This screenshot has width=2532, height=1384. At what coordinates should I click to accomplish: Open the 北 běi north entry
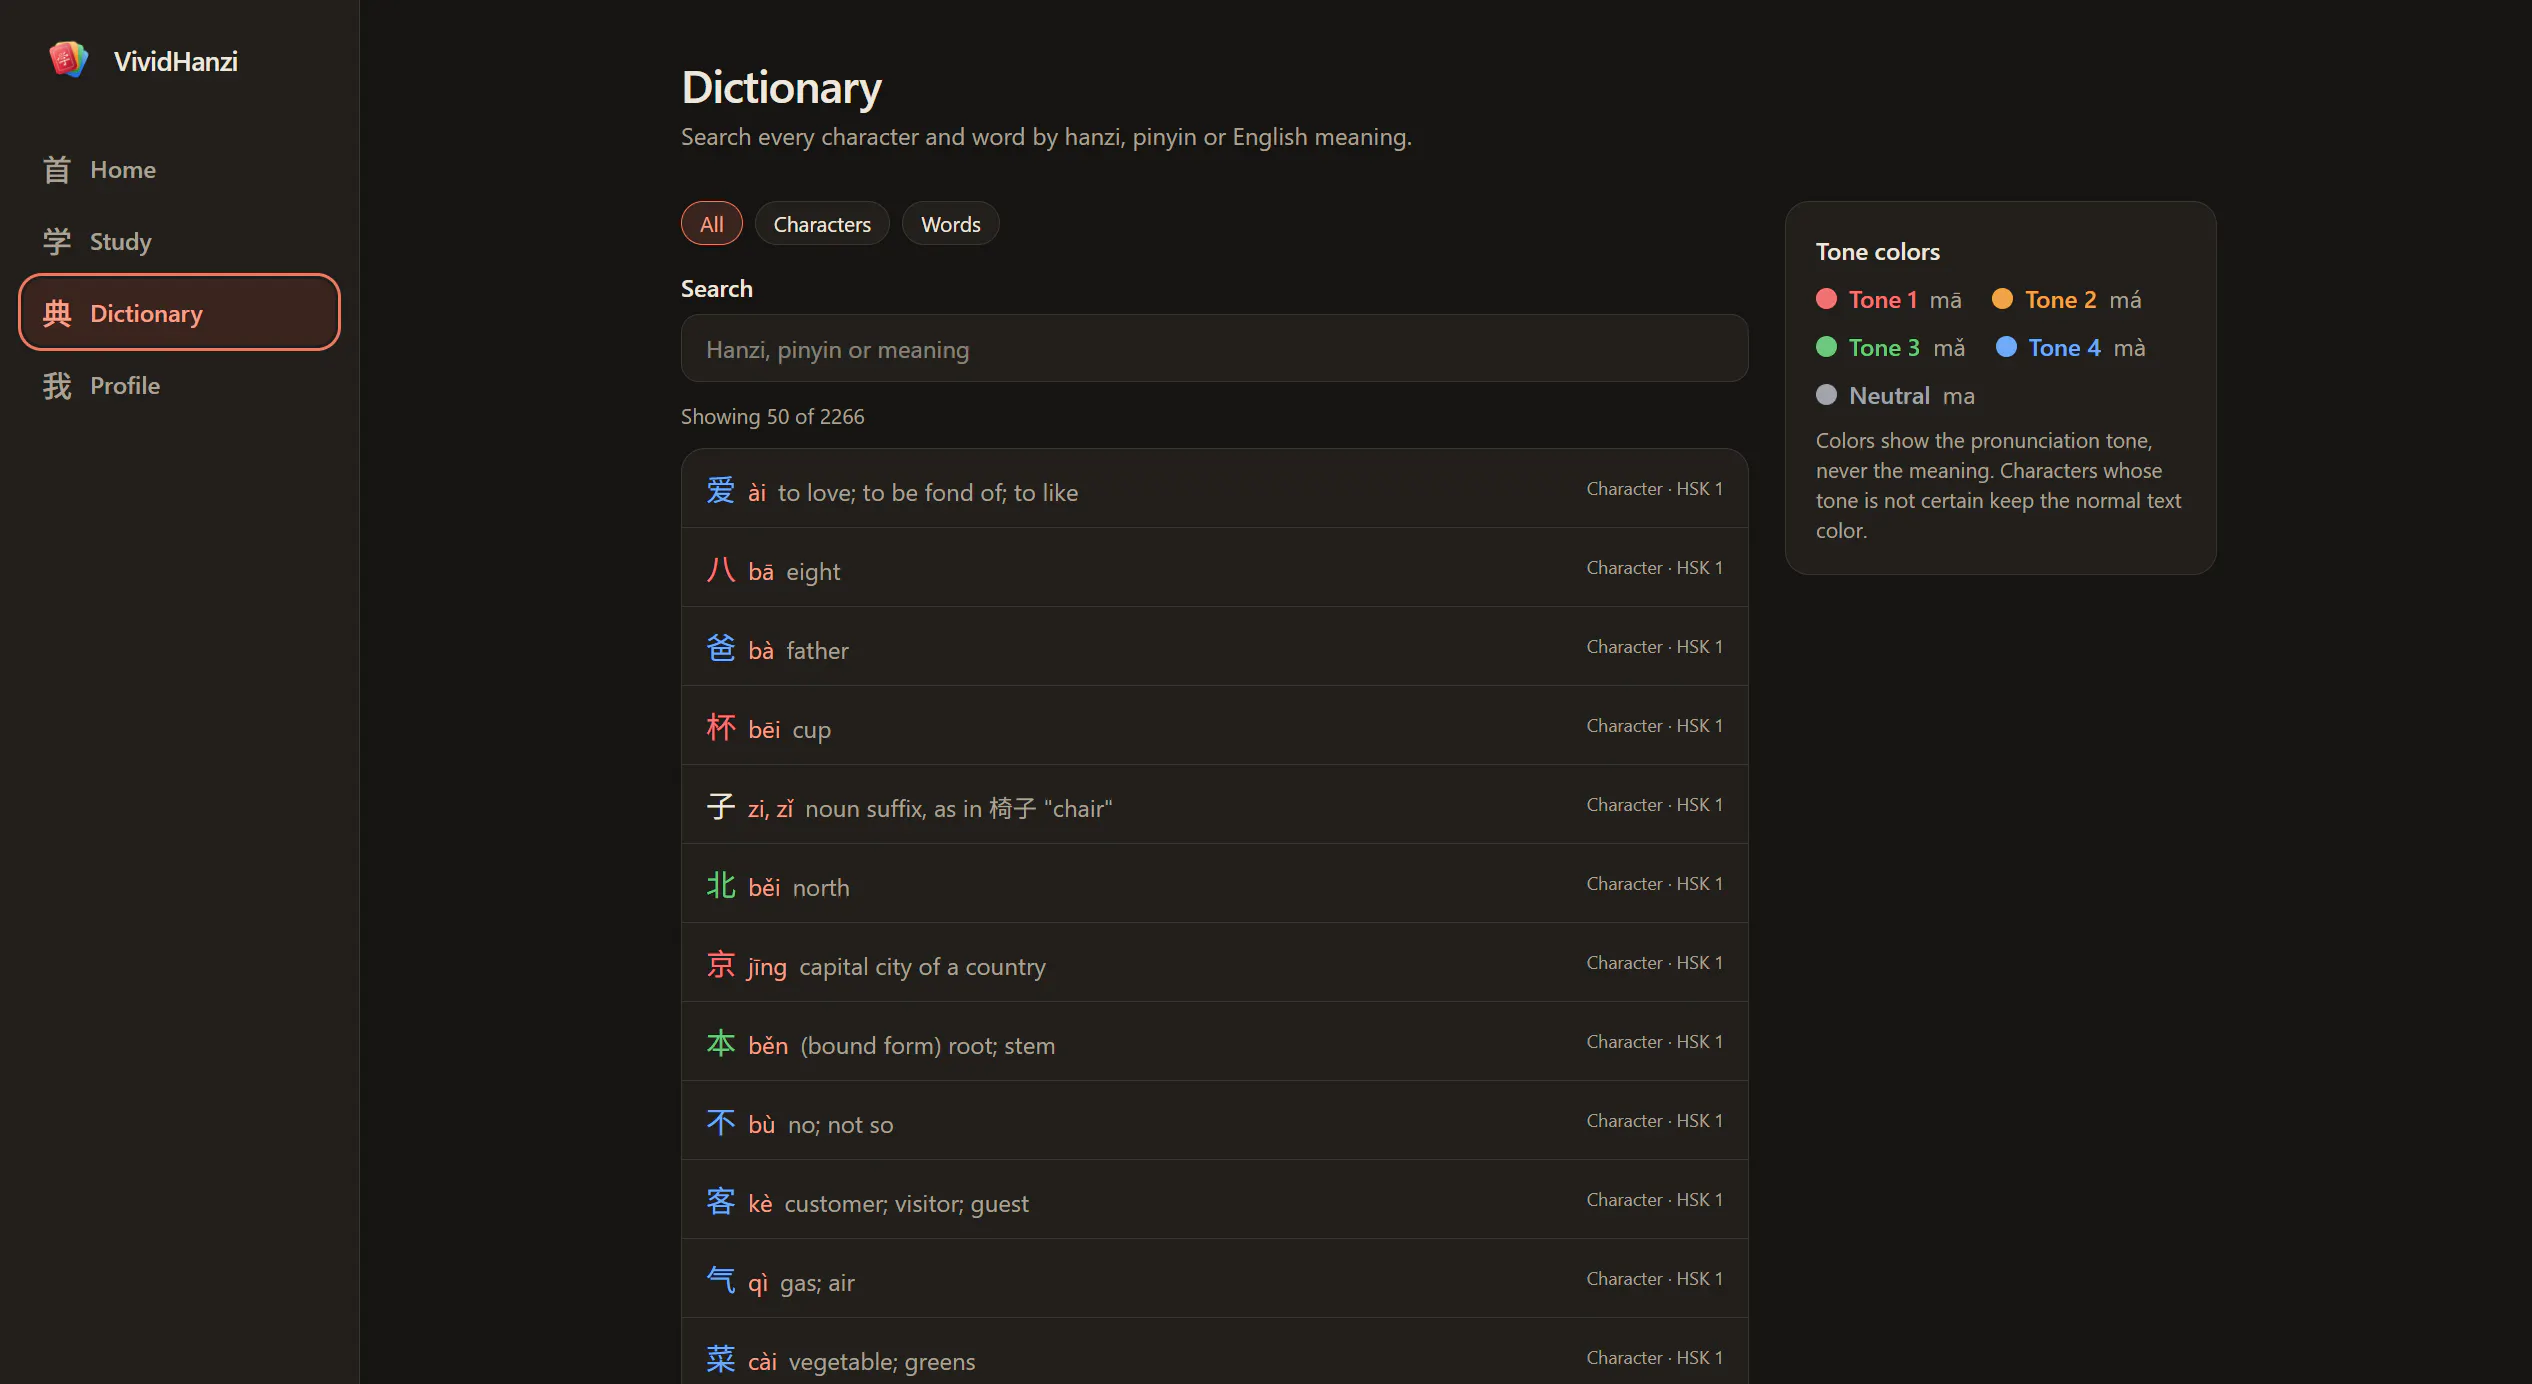click(x=1214, y=884)
